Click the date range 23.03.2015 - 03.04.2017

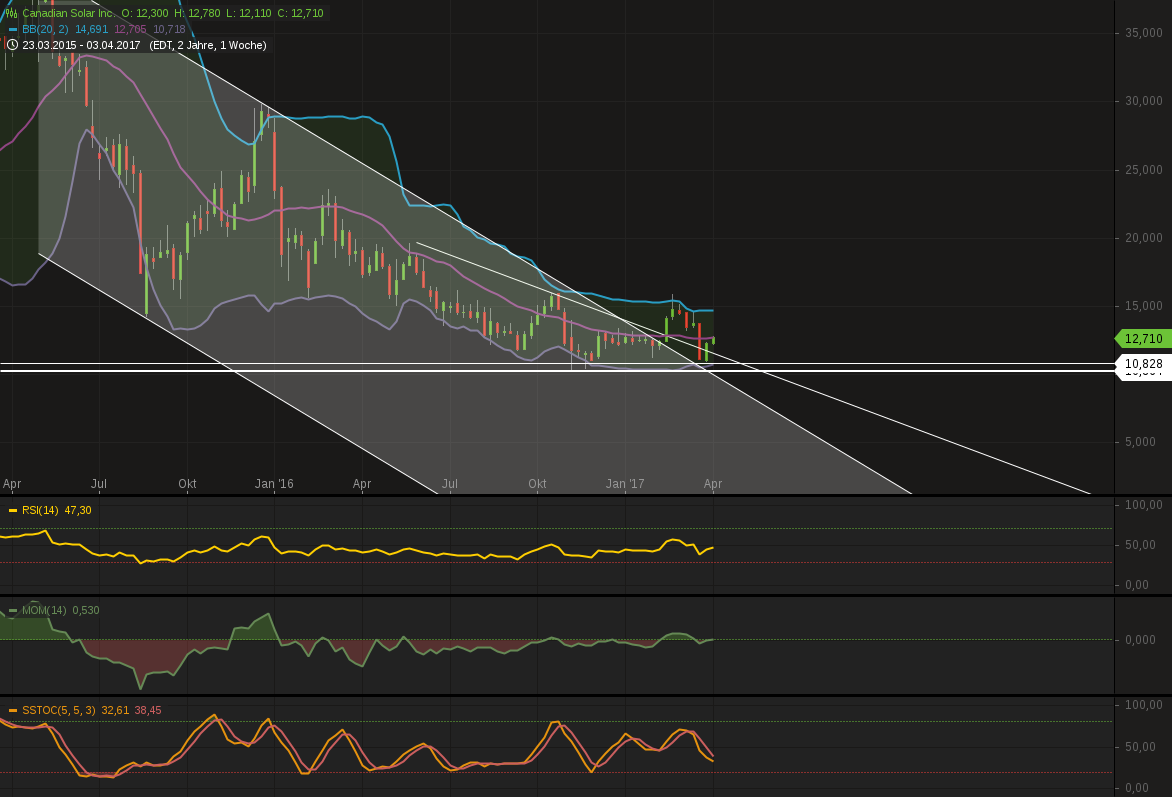82,45
